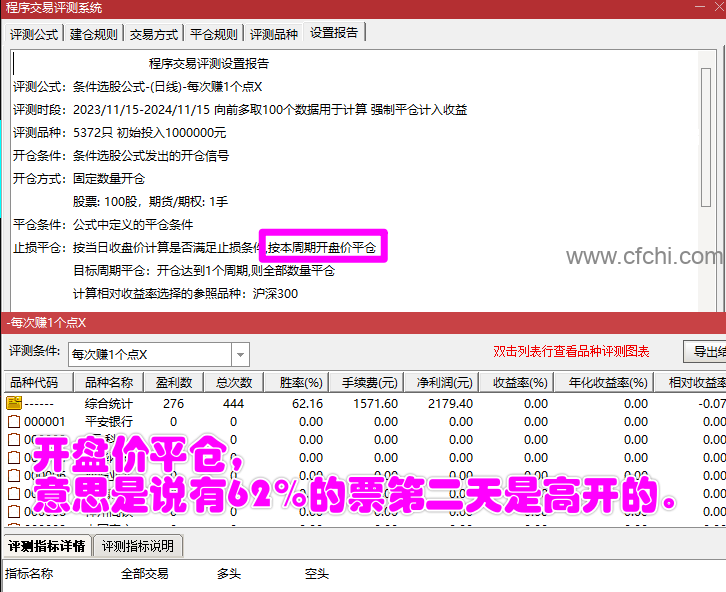Select the 平仓规则 tab
Screen dimensions: 726x592
[213, 34]
